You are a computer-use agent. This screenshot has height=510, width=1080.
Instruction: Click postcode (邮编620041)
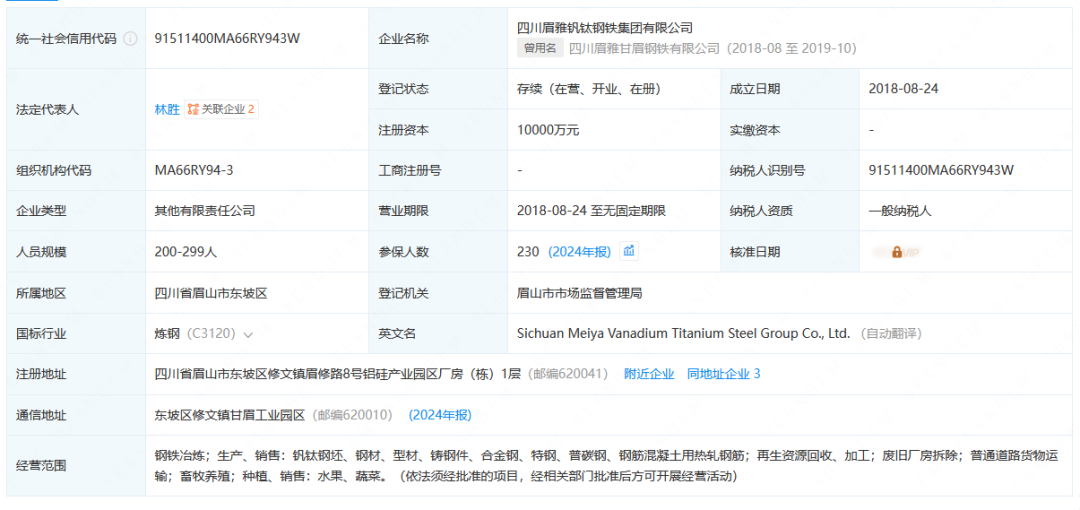(x=568, y=374)
